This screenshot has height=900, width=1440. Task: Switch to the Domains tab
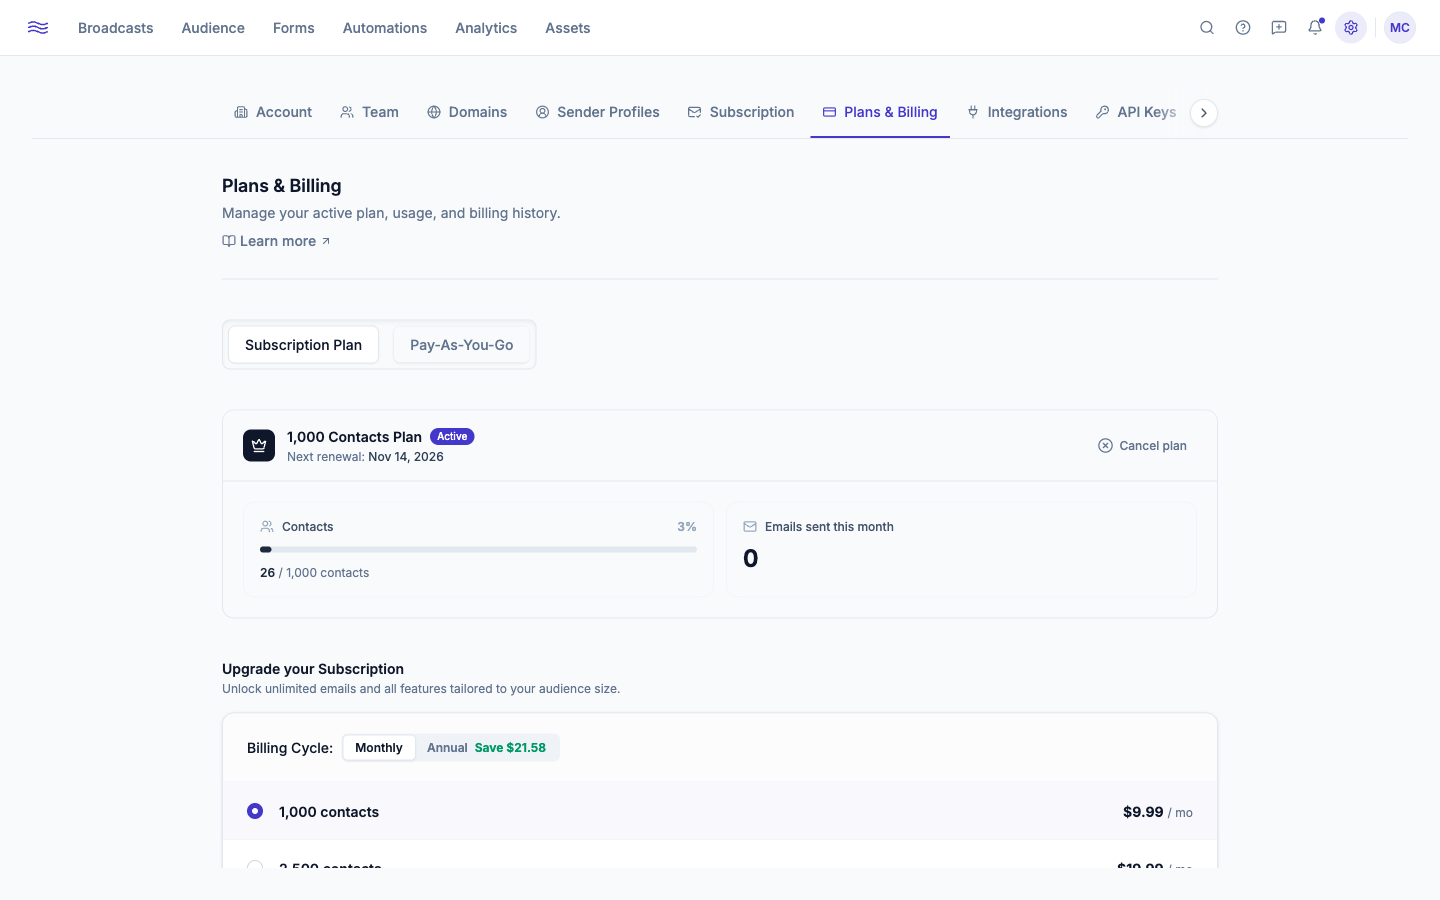click(467, 112)
